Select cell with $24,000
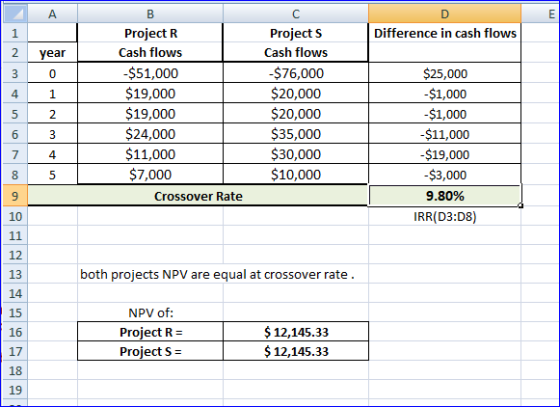 coord(150,134)
